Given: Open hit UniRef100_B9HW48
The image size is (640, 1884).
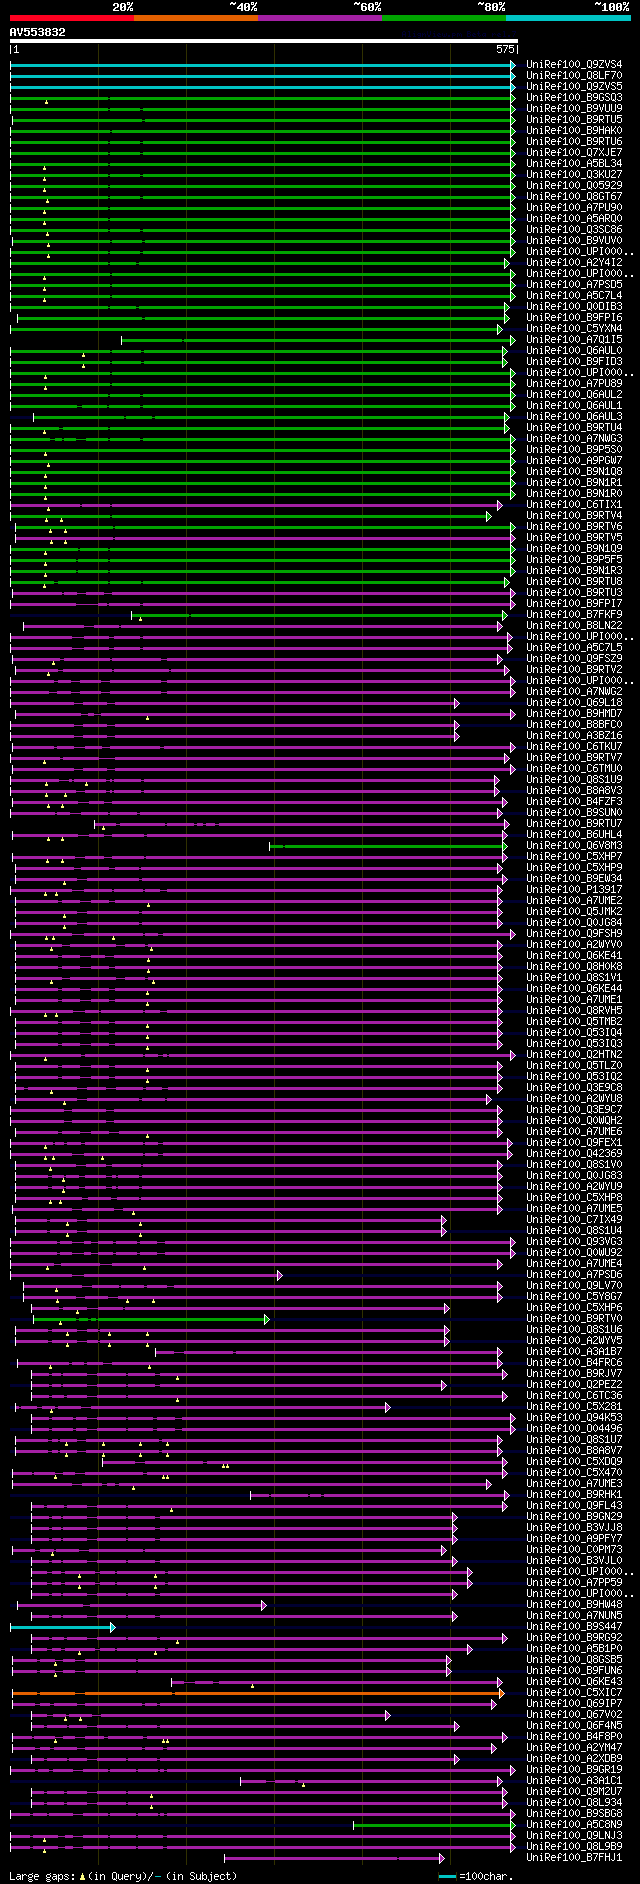Looking at the screenshot, I should click(x=574, y=1604).
